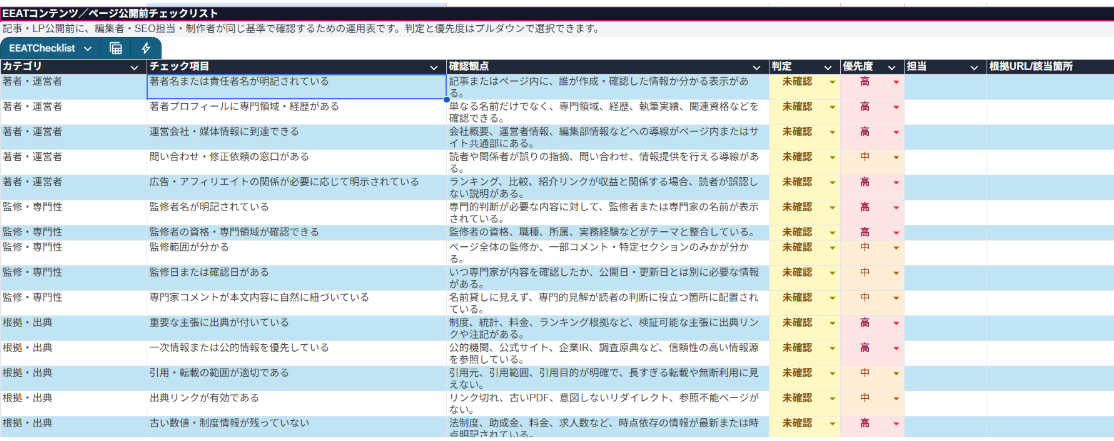Open 優先度 dropdown for 運営会社・媒体情報に到達できる
Viewport: 1114px width, 441px height.
coord(896,132)
